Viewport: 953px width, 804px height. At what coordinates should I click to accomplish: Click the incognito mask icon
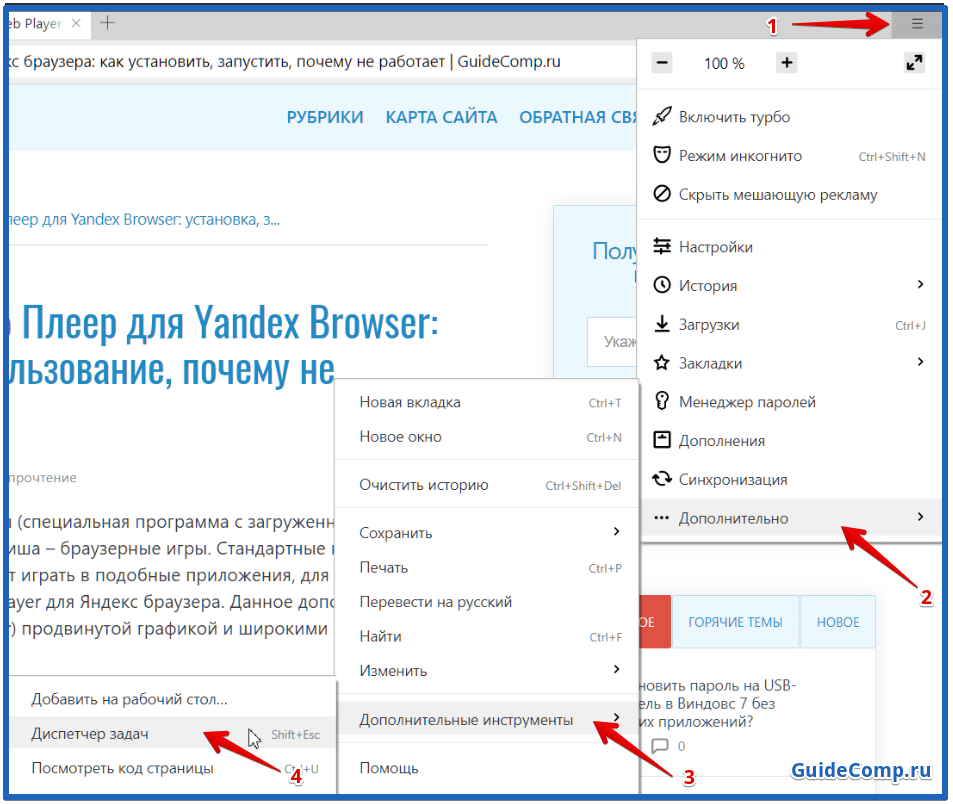(x=661, y=155)
